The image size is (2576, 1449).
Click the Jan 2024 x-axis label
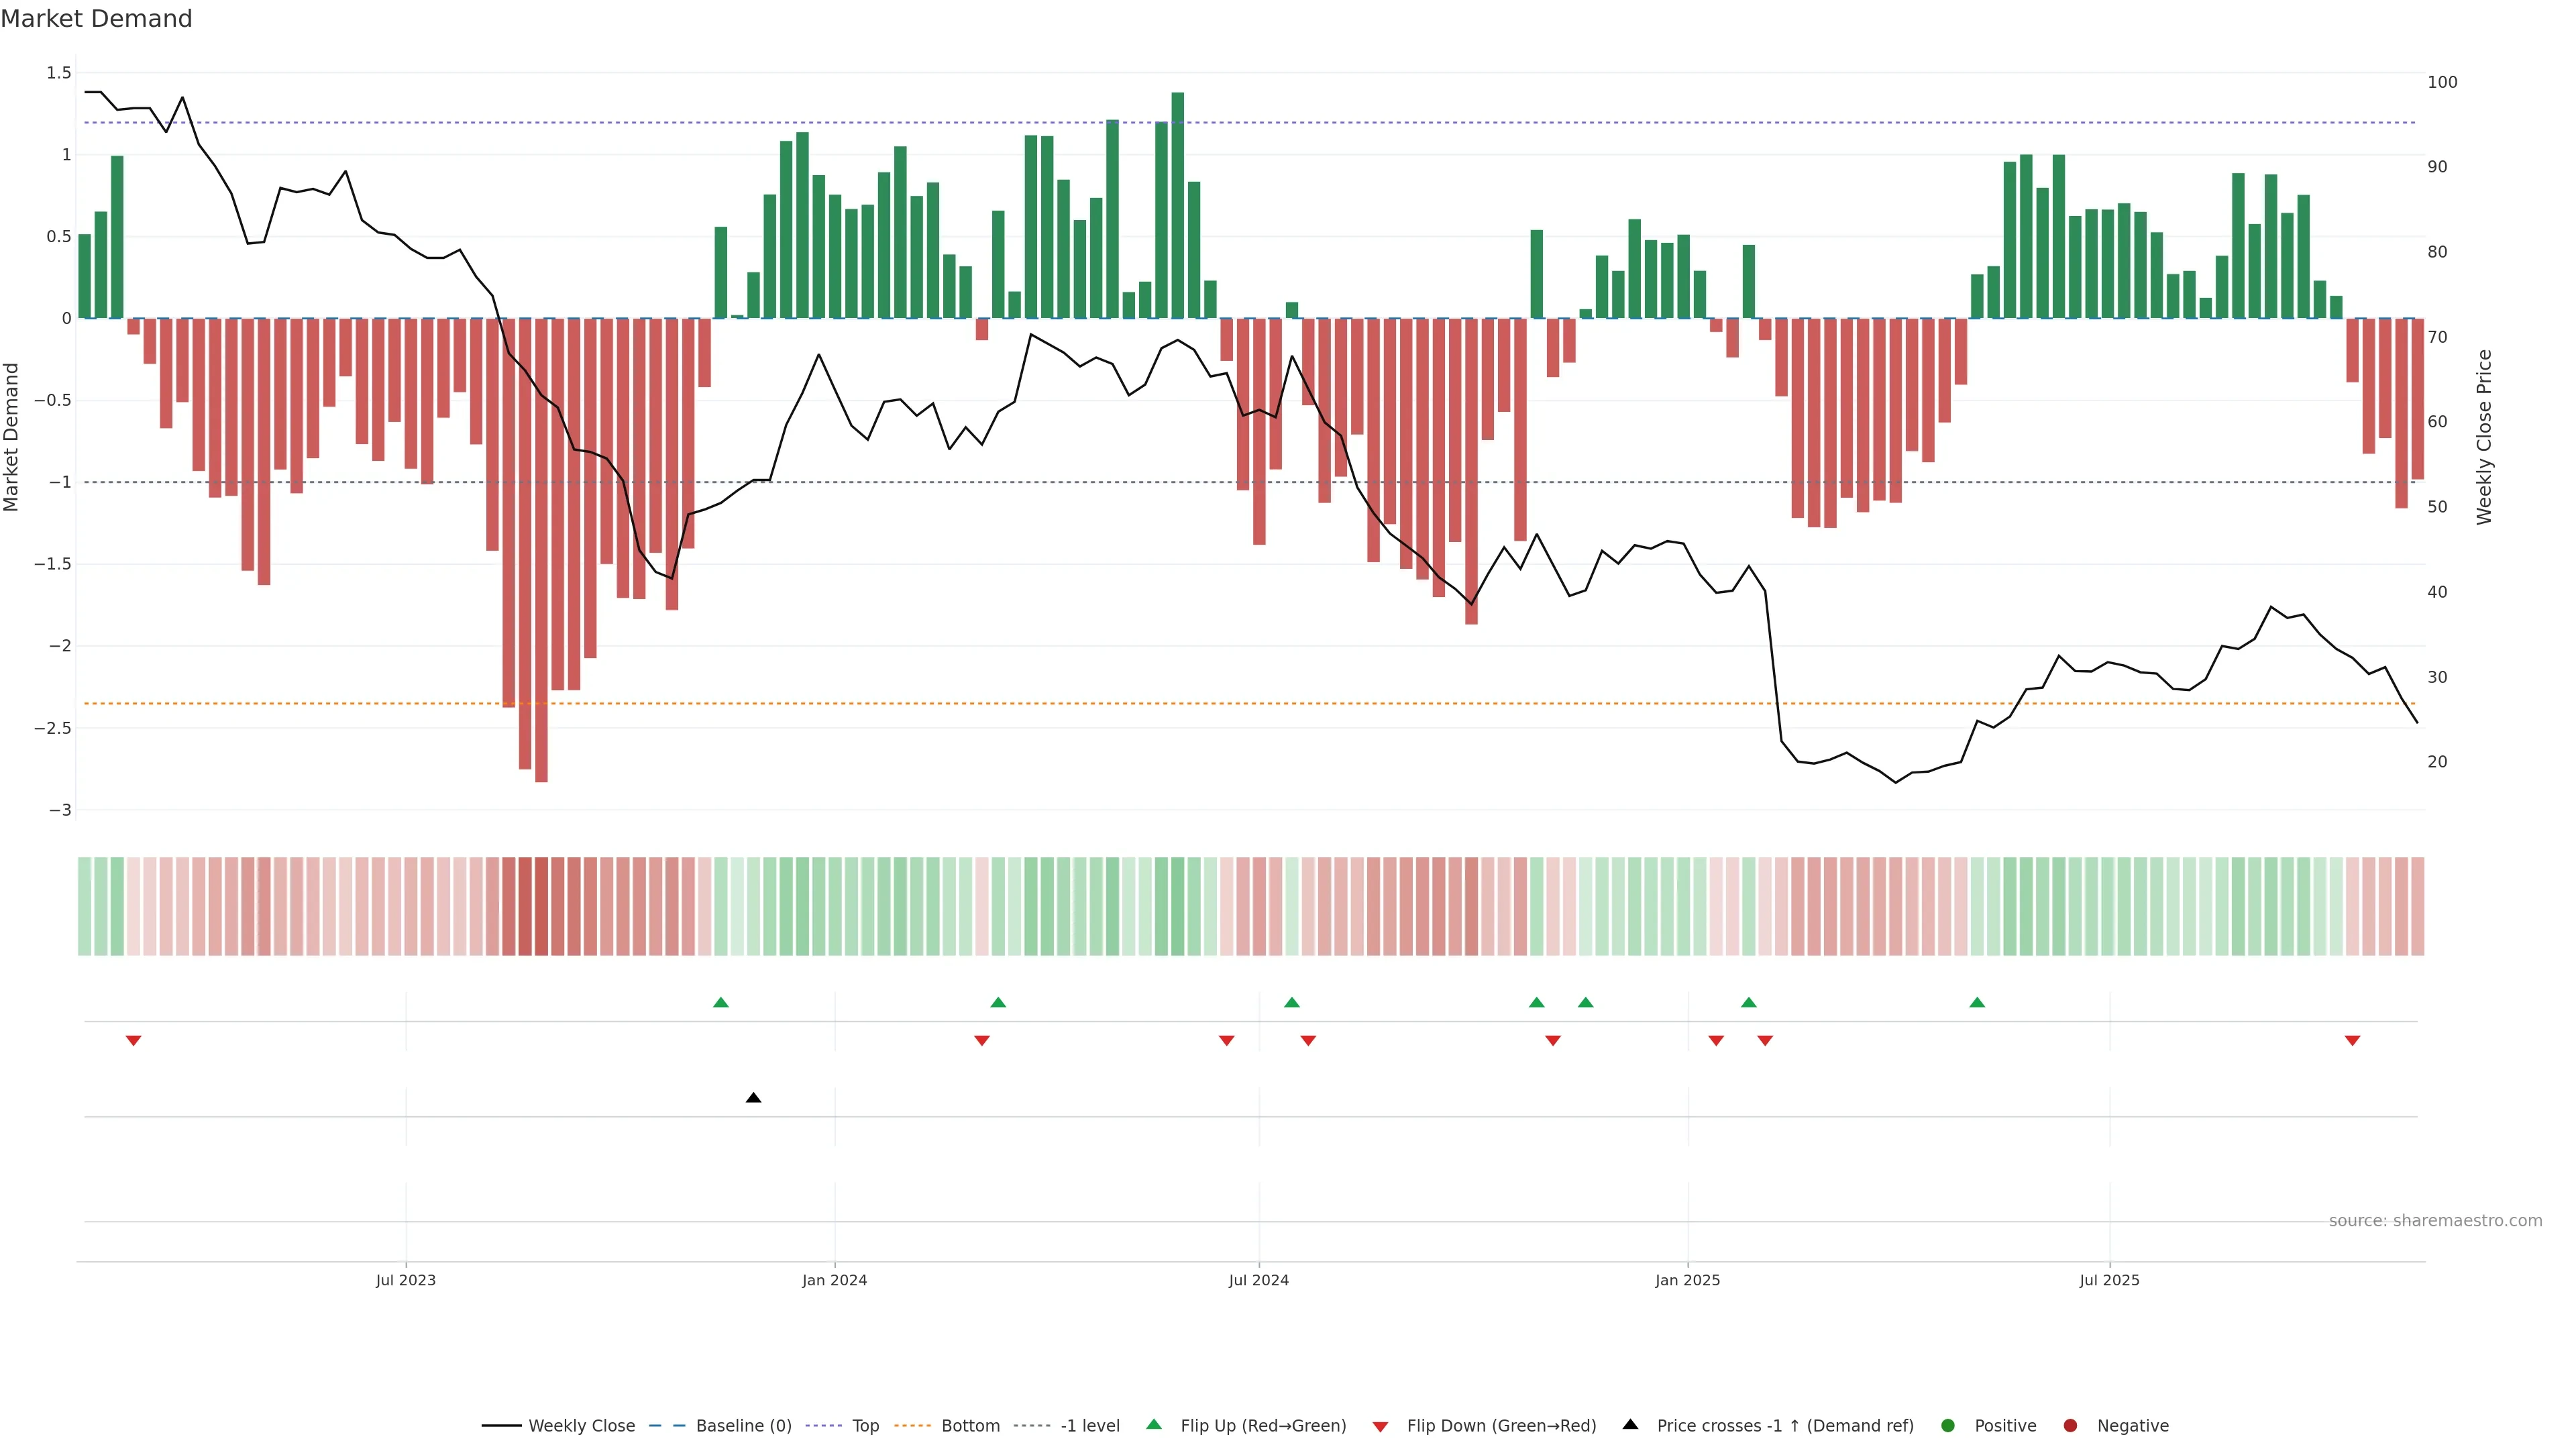[834, 1280]
